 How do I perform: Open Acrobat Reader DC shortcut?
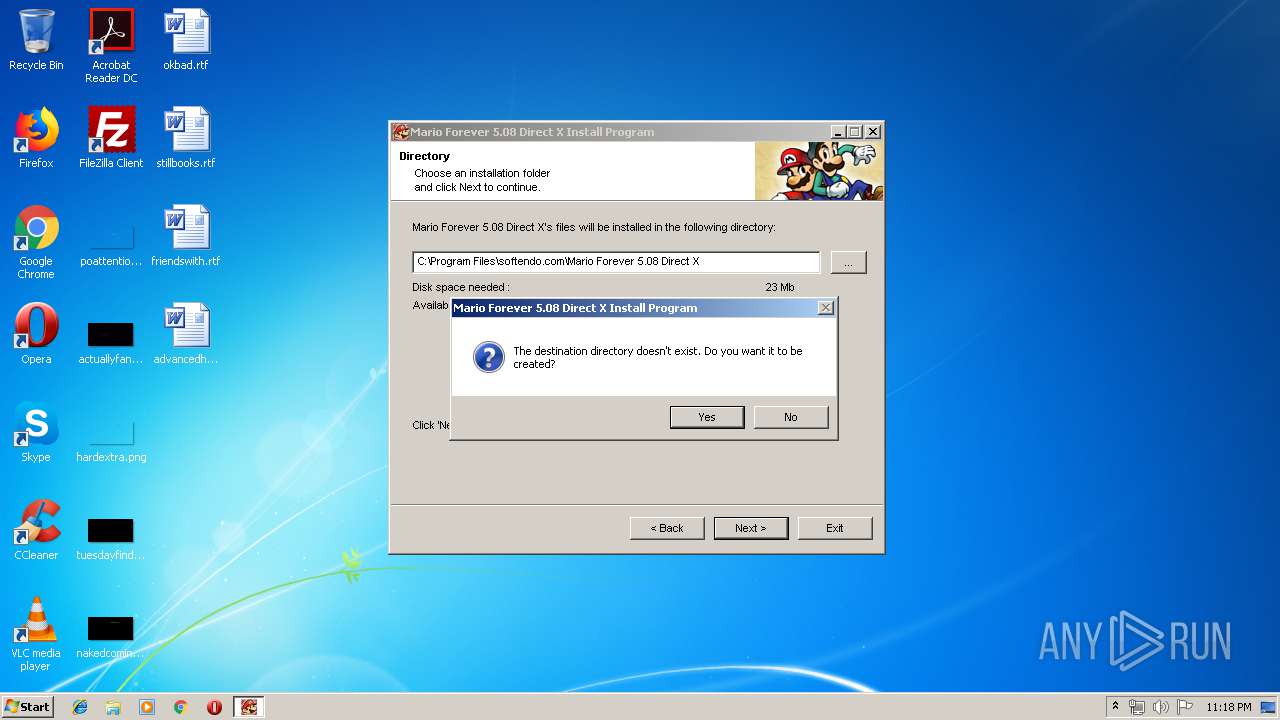(111, 46)
